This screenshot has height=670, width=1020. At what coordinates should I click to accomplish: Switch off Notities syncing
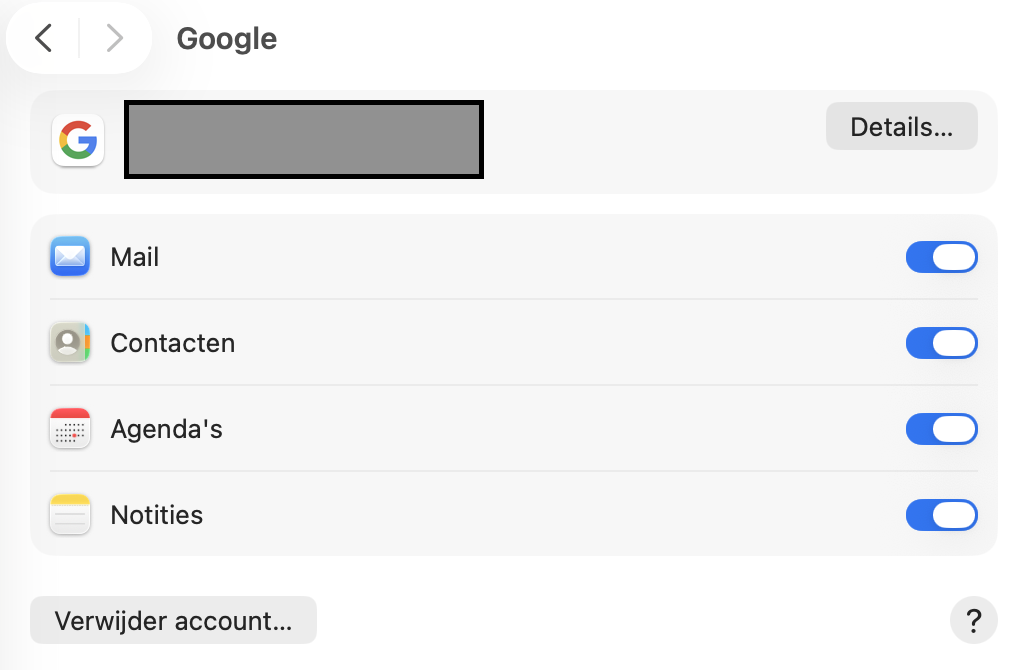pos(941,515)
